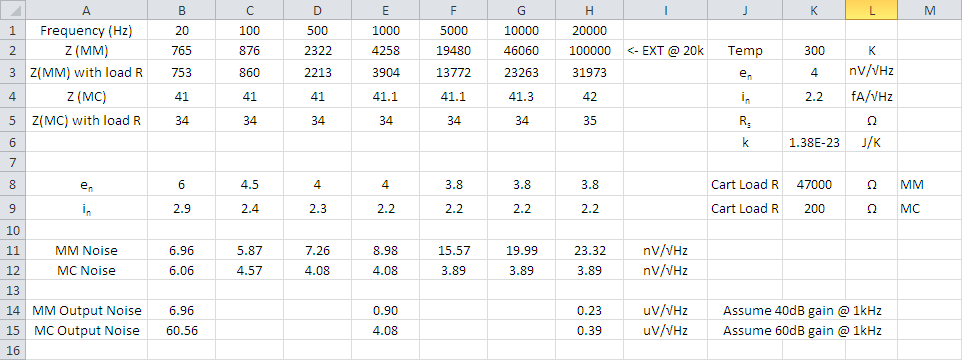Screen dimensions: 962x360
Task: Click cell 'Z (MC)' label
Action: click(x=86, y=97)
